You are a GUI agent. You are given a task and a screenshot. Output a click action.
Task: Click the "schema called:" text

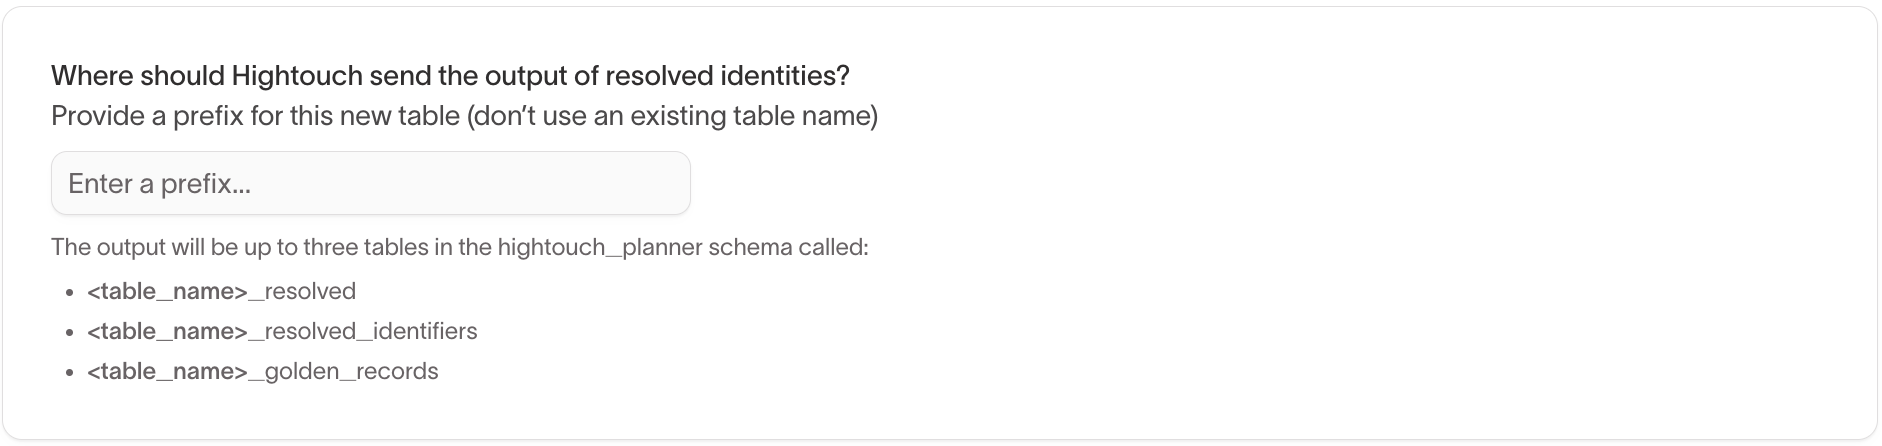pyautogui.click(x=788, y=247)
